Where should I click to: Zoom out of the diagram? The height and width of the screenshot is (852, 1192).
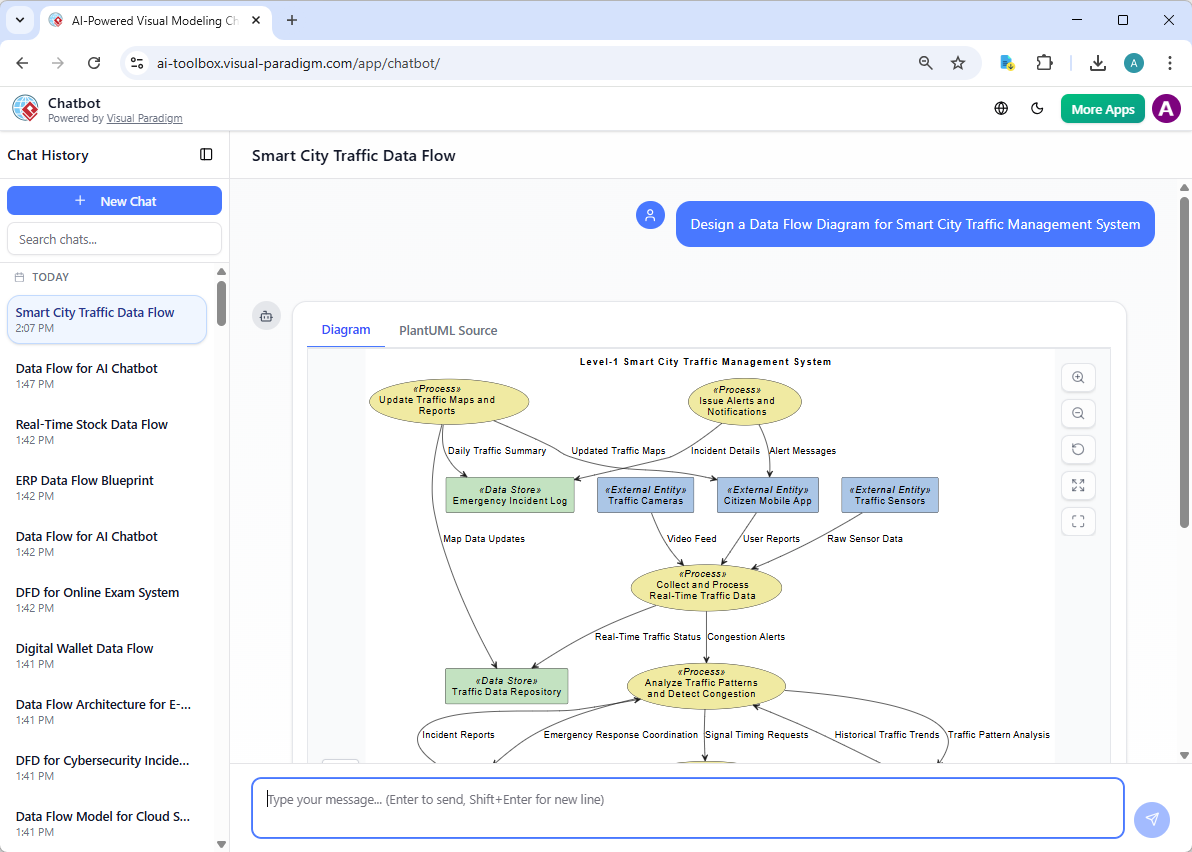1078,413
